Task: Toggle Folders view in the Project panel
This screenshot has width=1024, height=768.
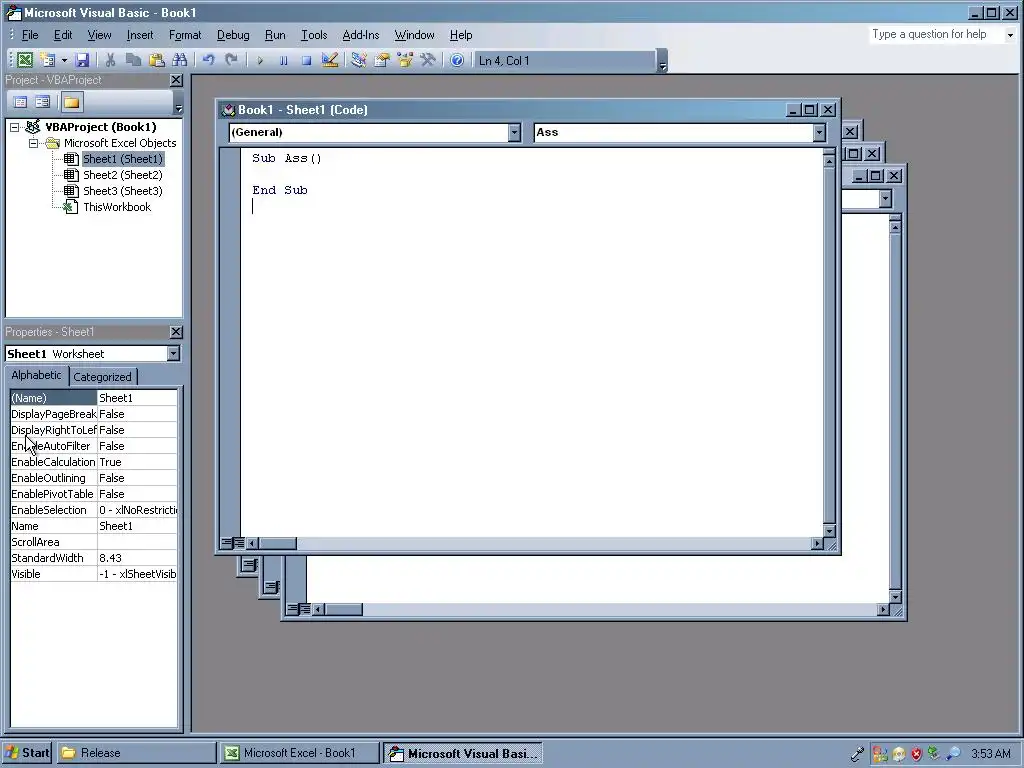Action: 71,102
